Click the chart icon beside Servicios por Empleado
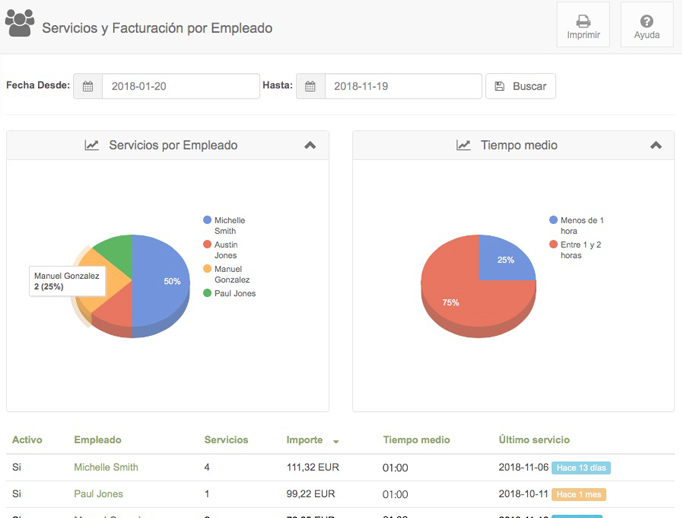682x518 pixels. [x=92, y=146]
